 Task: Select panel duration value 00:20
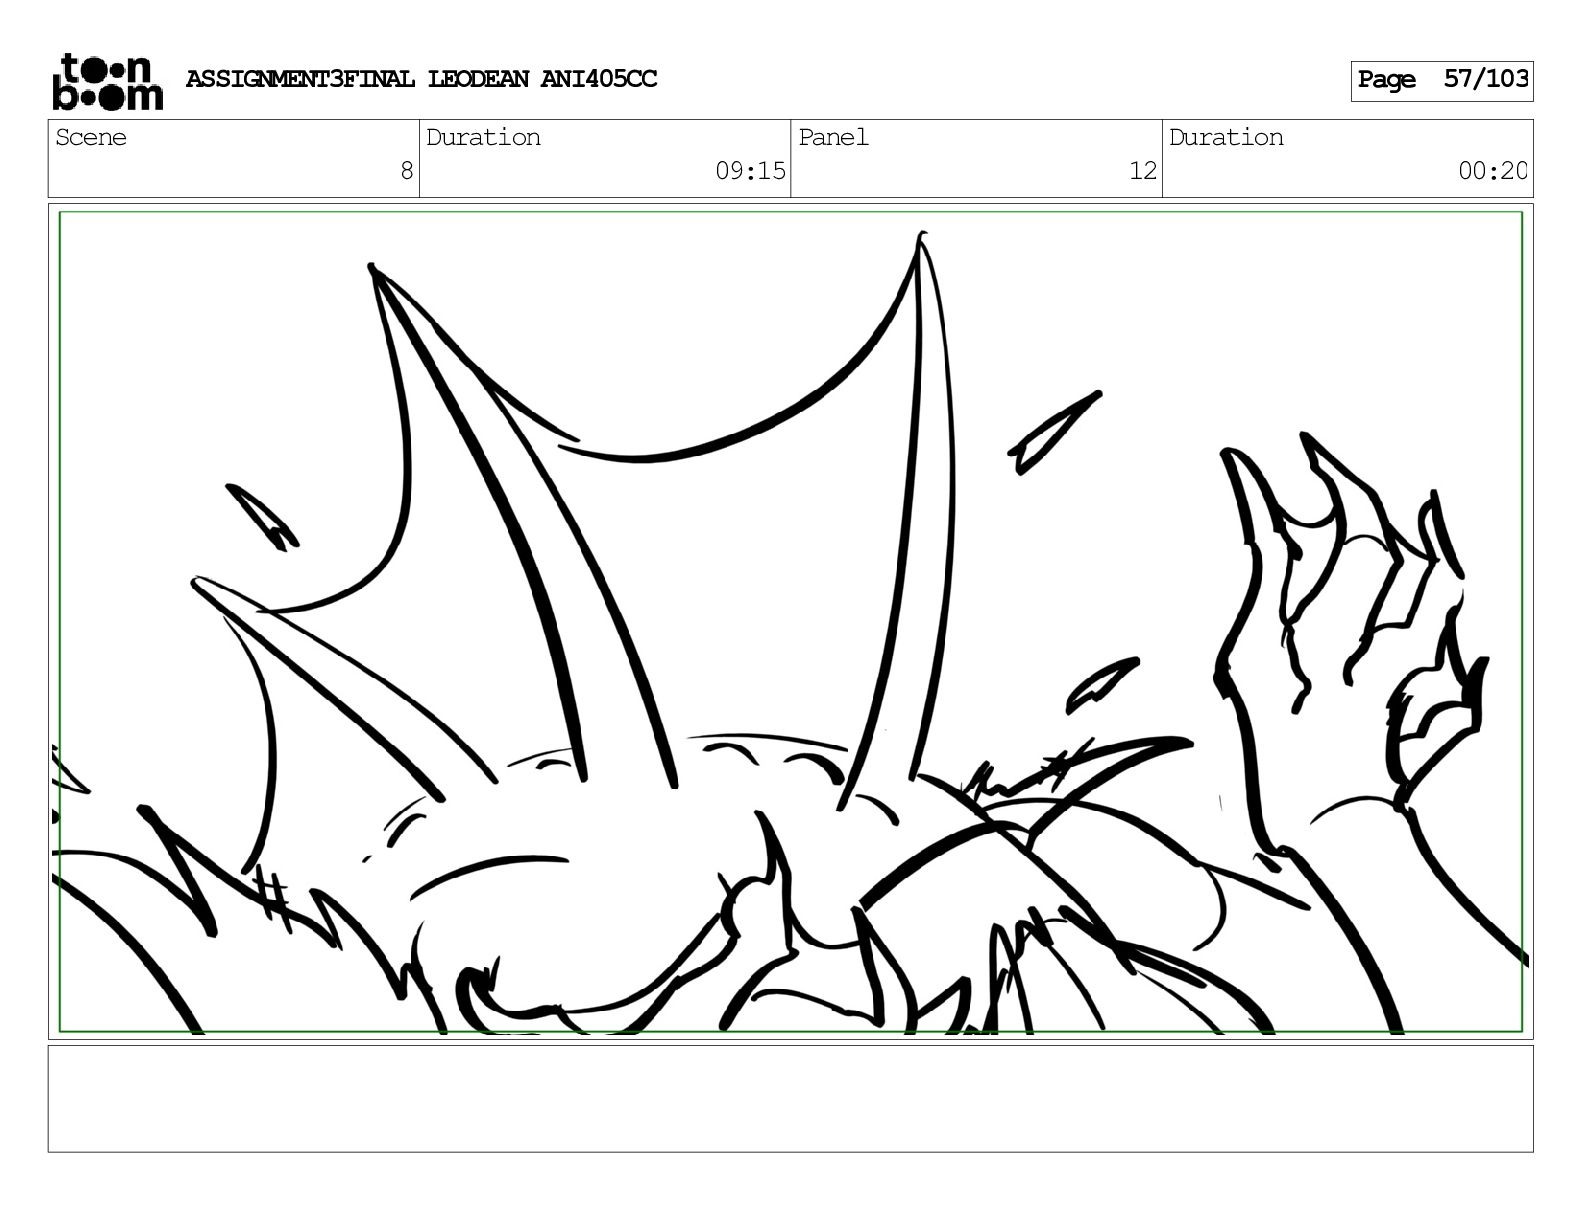click(1493, 171)
